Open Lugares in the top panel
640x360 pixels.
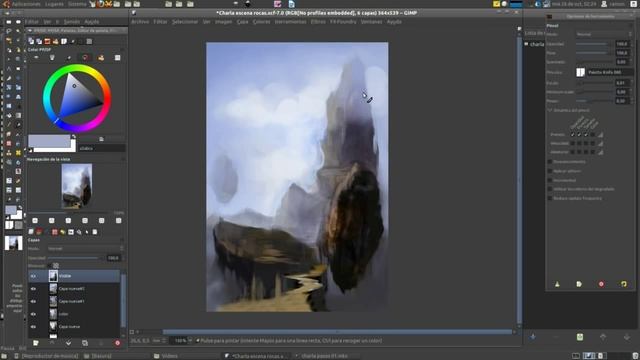click(54, 4)
